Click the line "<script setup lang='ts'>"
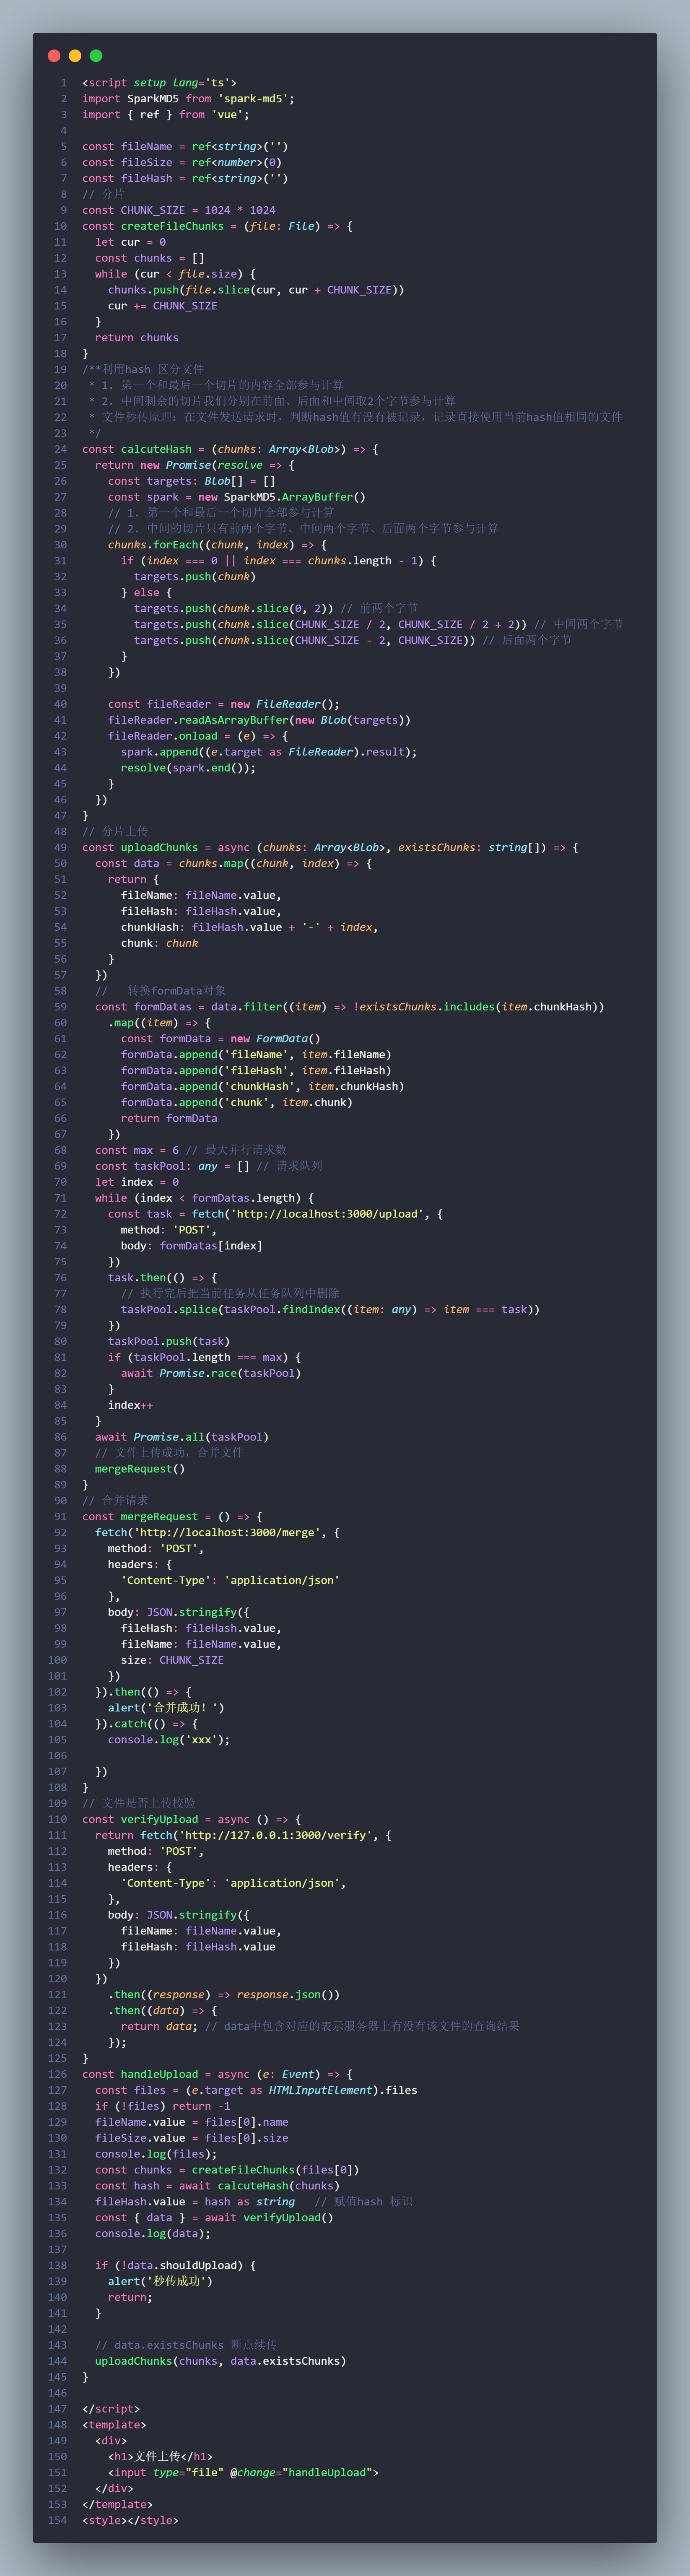Viewport: 690px width, 2576px height. [160, 83]
